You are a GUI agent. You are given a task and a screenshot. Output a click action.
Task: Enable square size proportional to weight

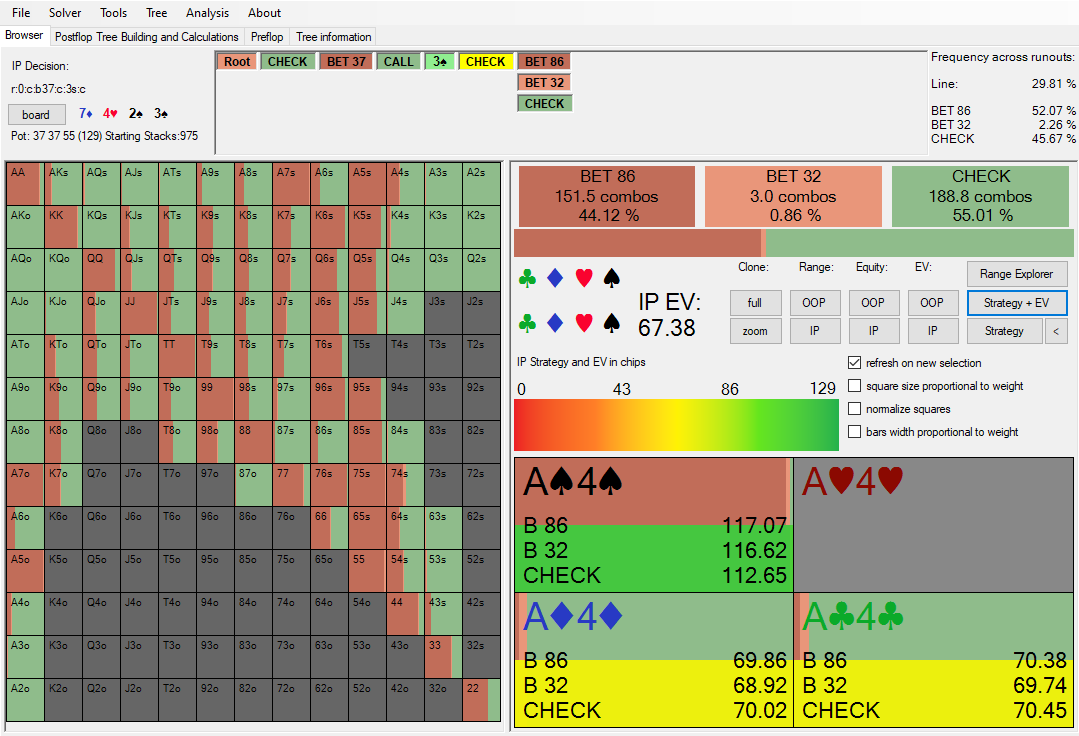(x=855, y=386)
